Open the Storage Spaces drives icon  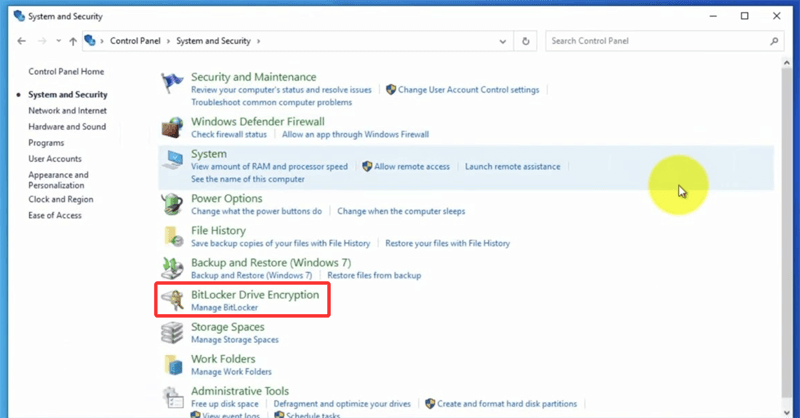172,333
